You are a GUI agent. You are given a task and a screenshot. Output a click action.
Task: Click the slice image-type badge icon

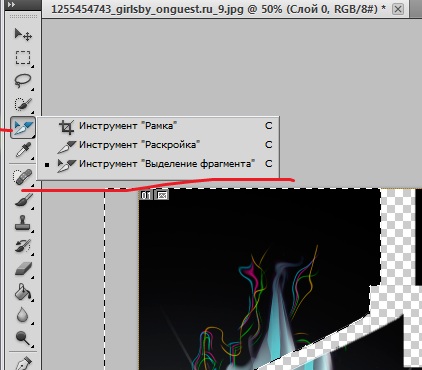click(162, 195)
